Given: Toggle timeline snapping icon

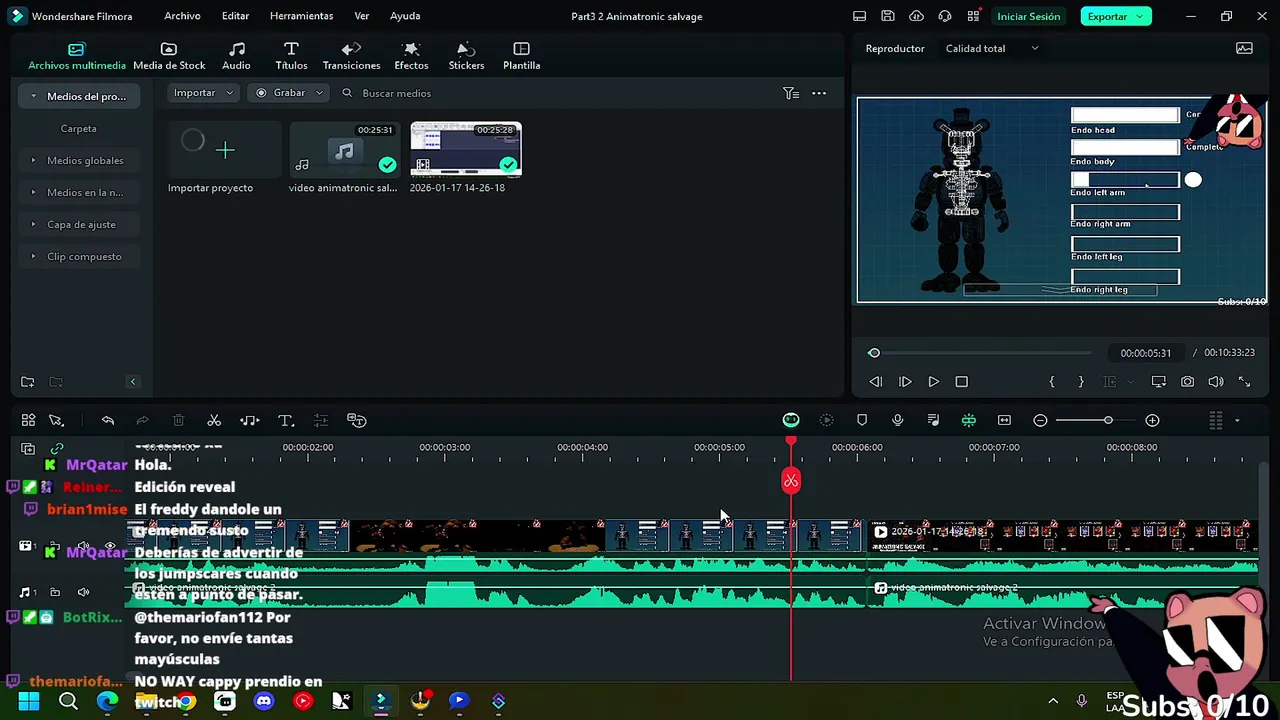Looking at the screenshot, I should [969, 421].
